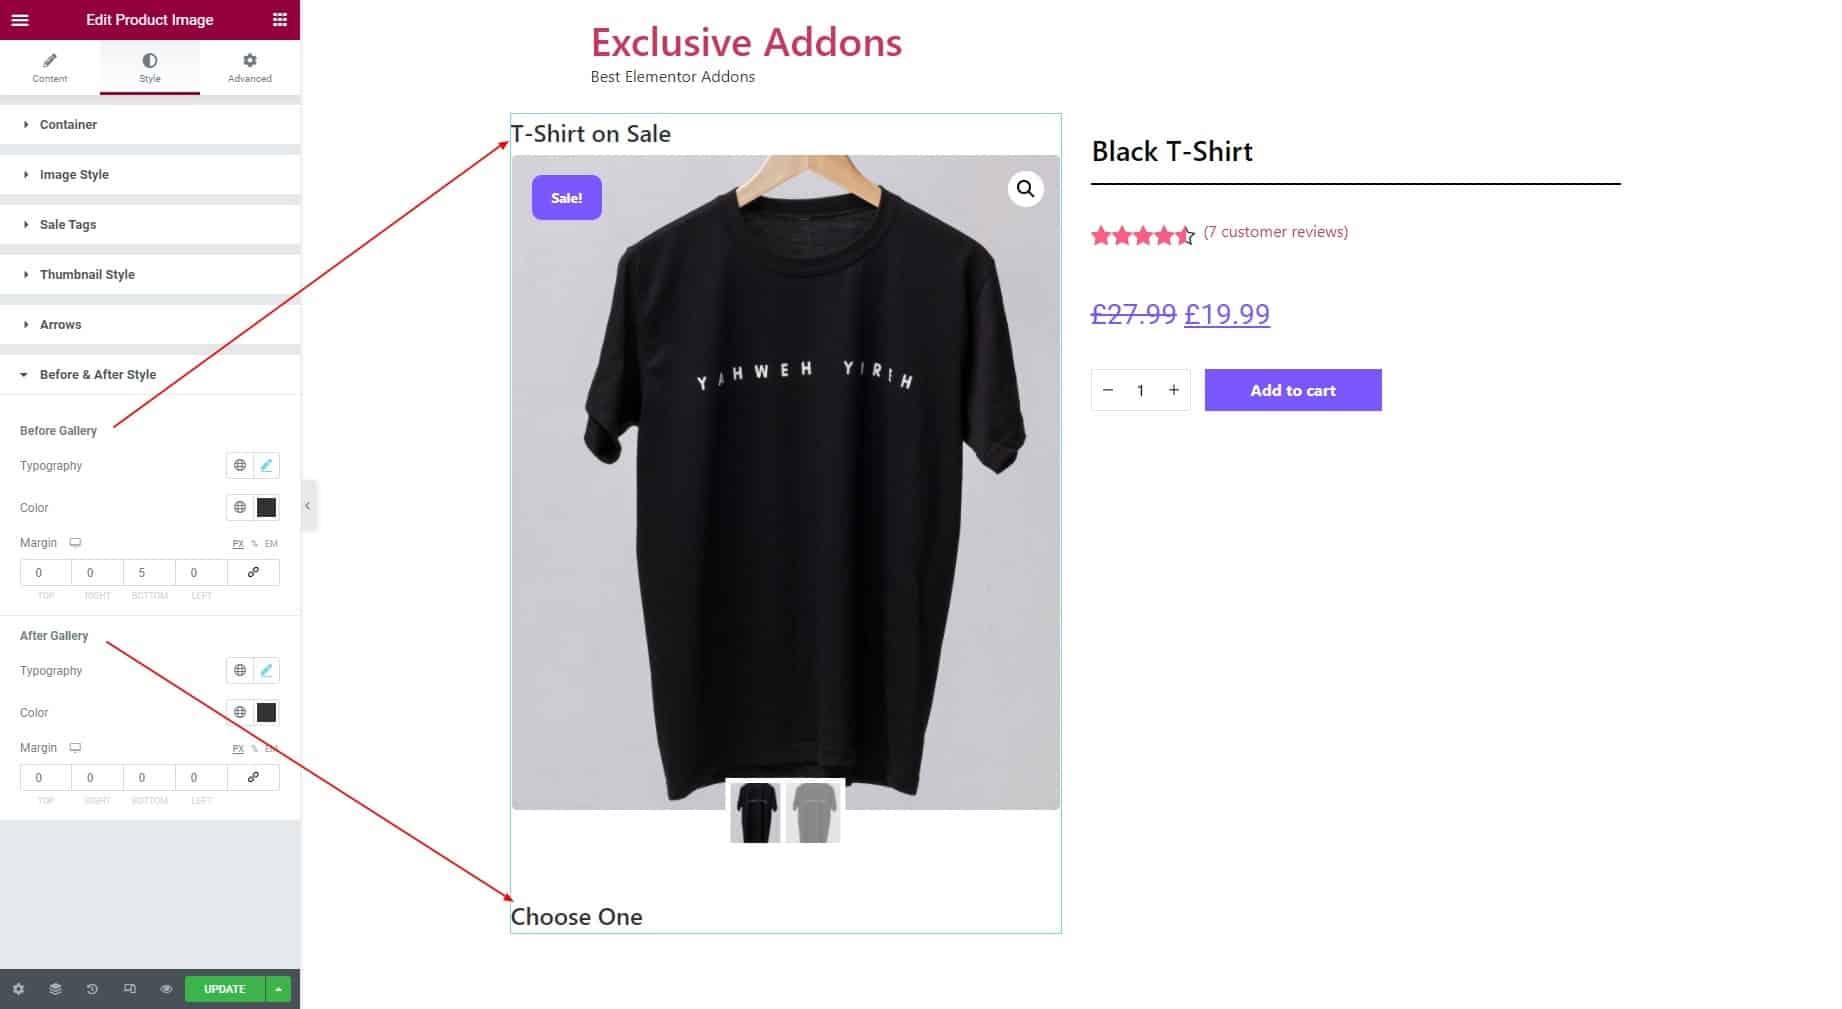
Task: Open the widgets grid icon
Action: click(280, 20)
